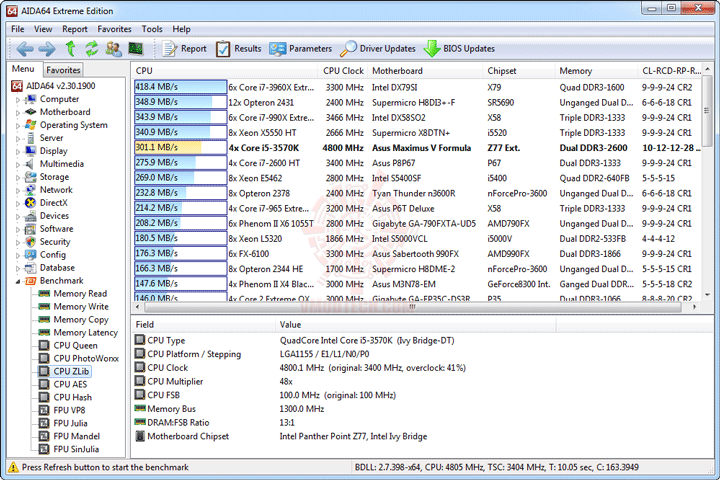720x480 pixels.
Task: Expand the Software tree node arrow
Action: tap(18, 229)
